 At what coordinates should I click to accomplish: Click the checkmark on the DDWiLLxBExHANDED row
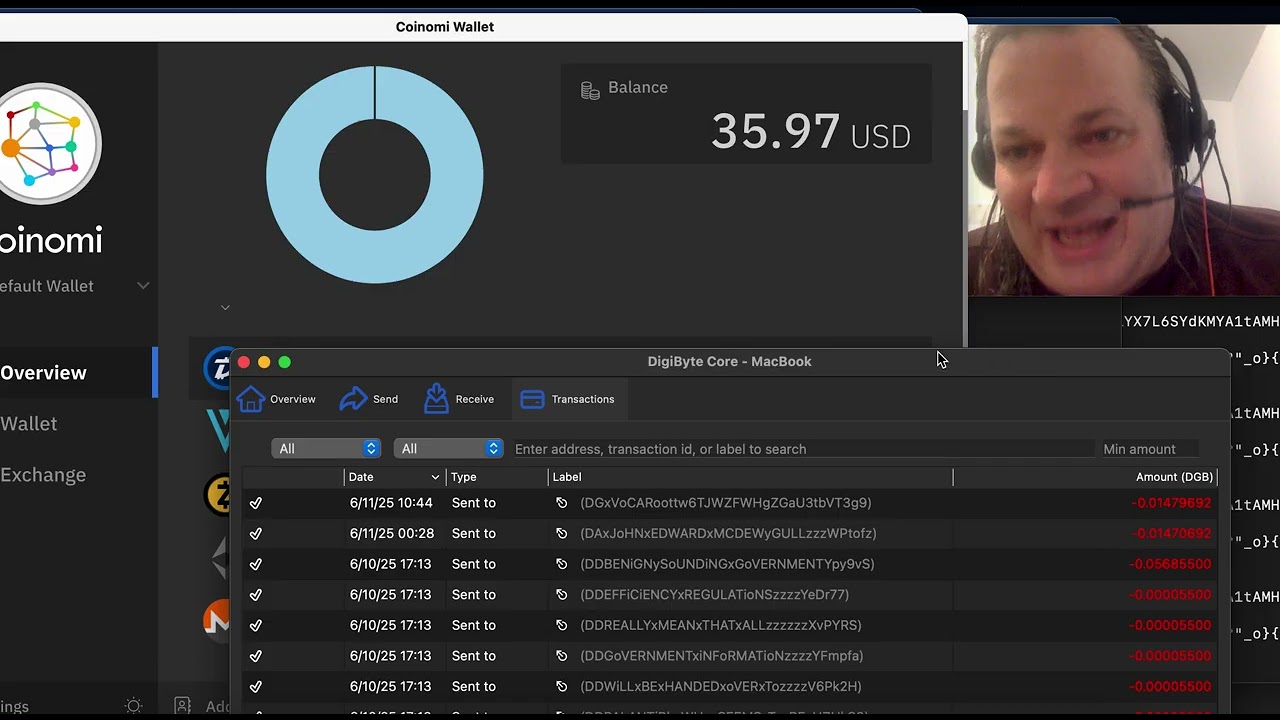[x=256, y=686]
